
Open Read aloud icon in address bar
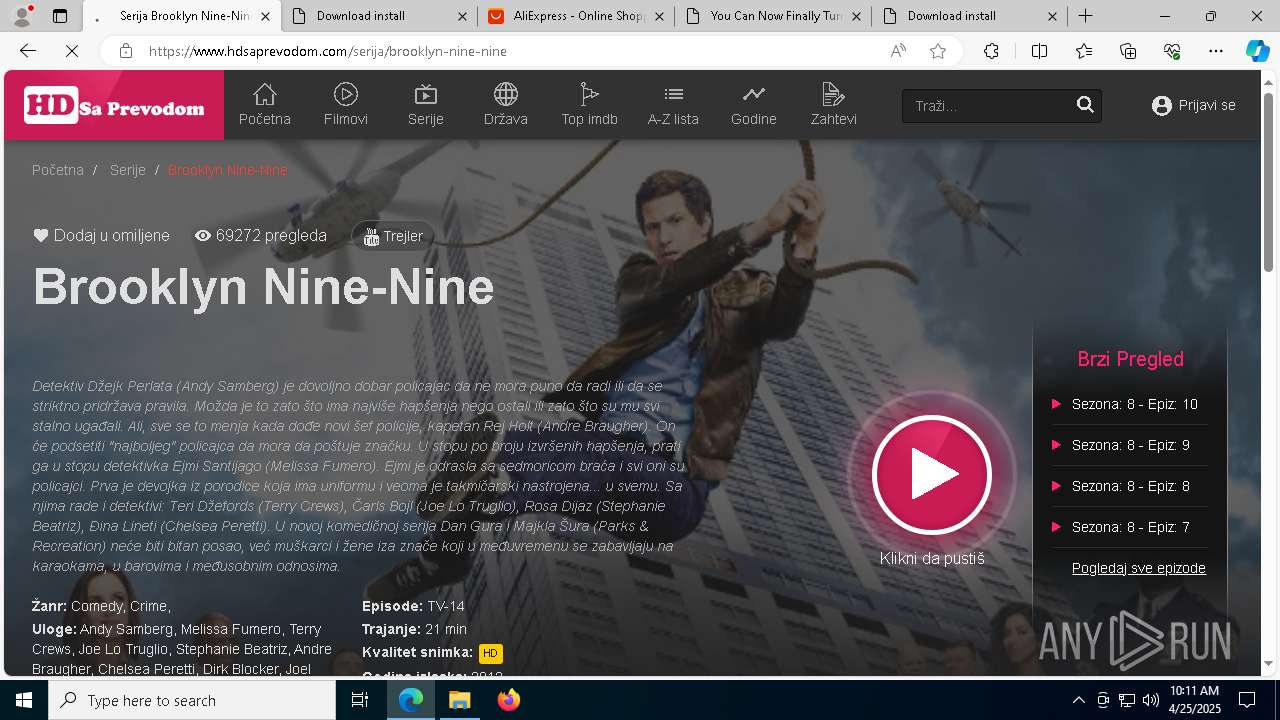pos(898,51)
